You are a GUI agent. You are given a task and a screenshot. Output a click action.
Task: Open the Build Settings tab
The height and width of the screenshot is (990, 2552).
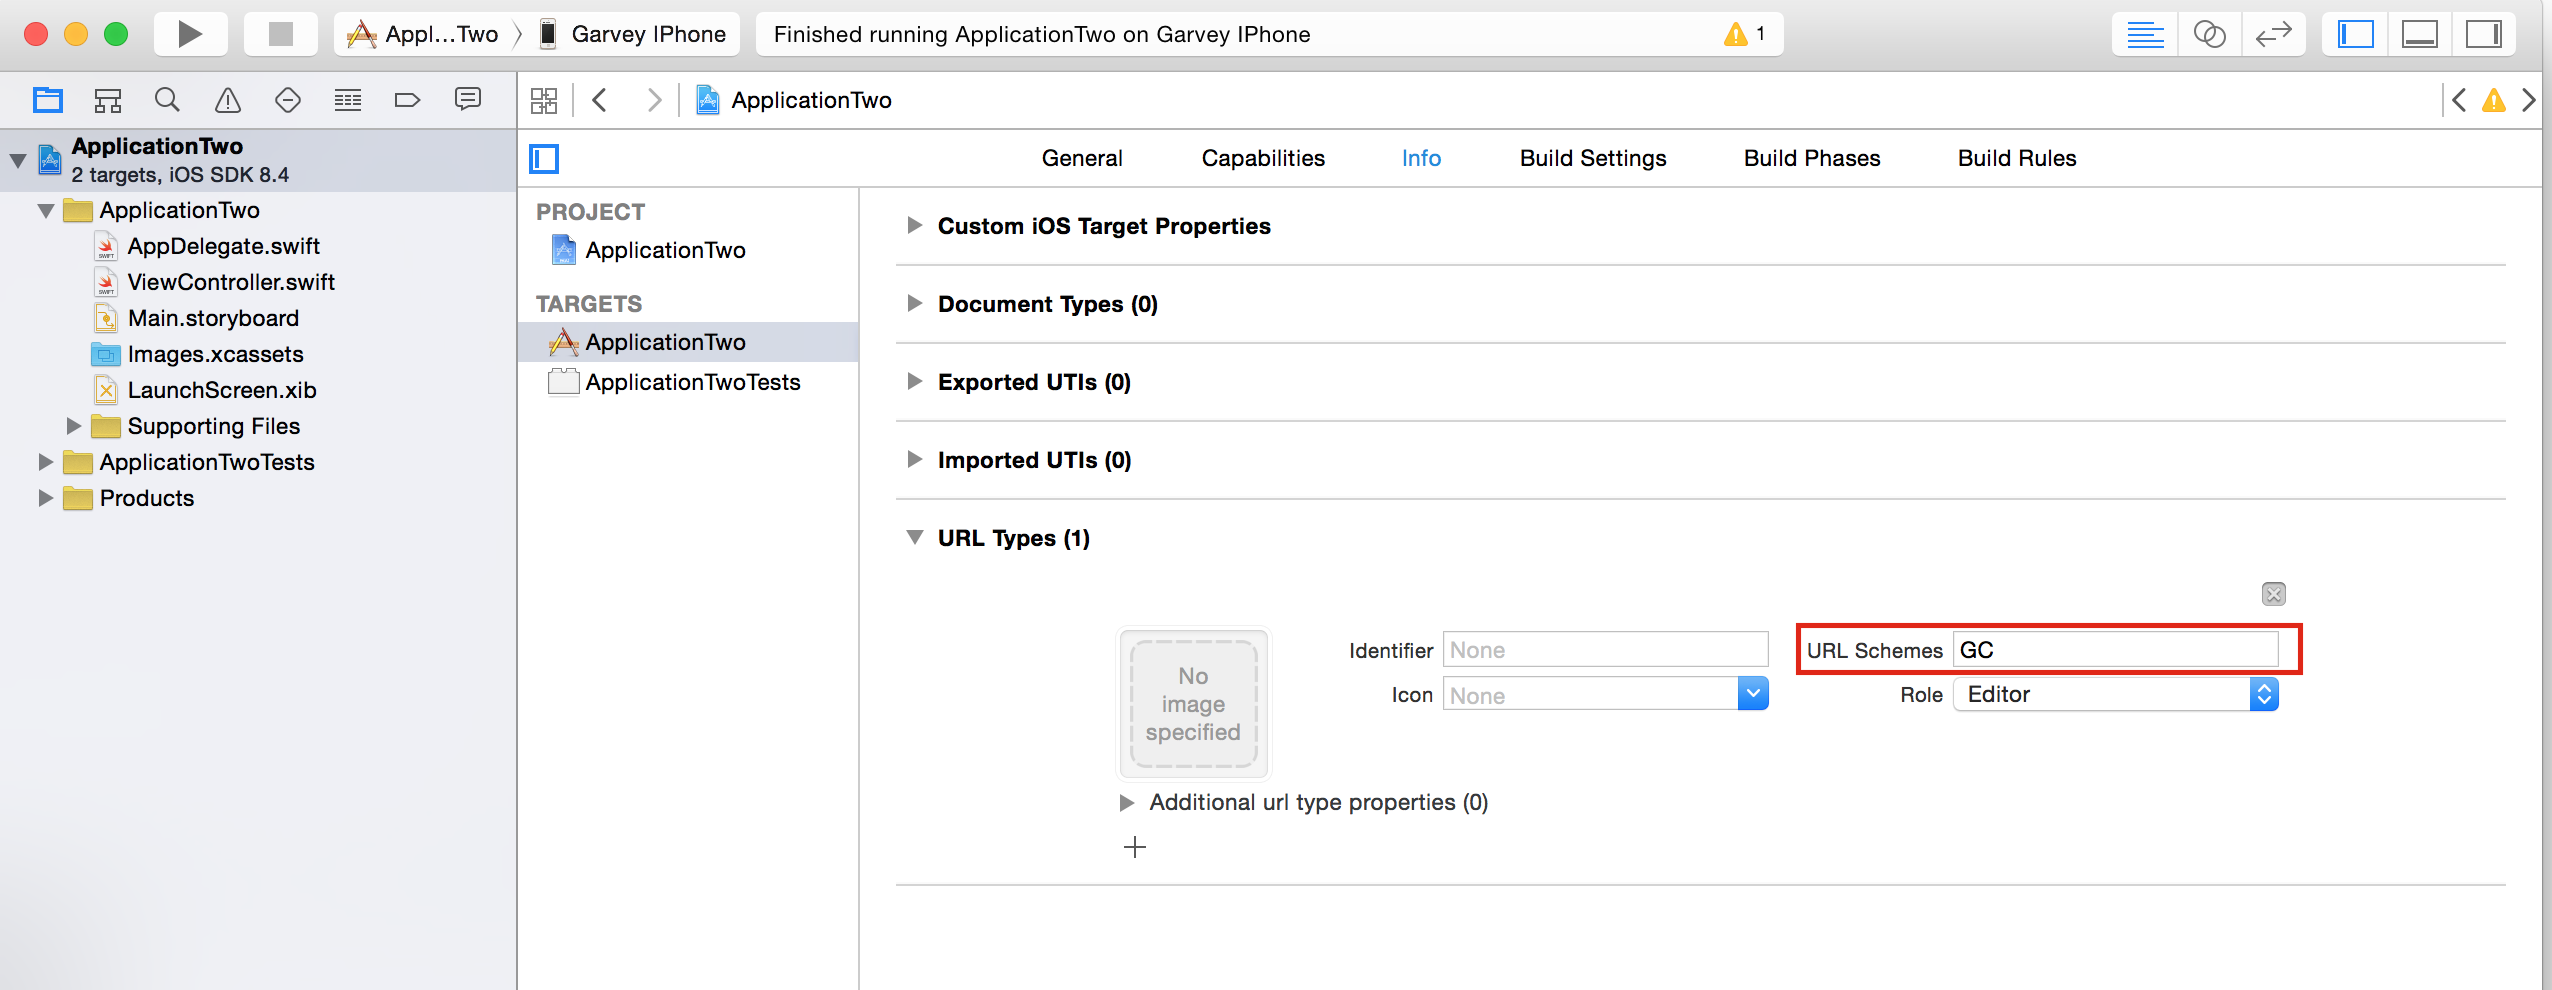coord(1593,158)
